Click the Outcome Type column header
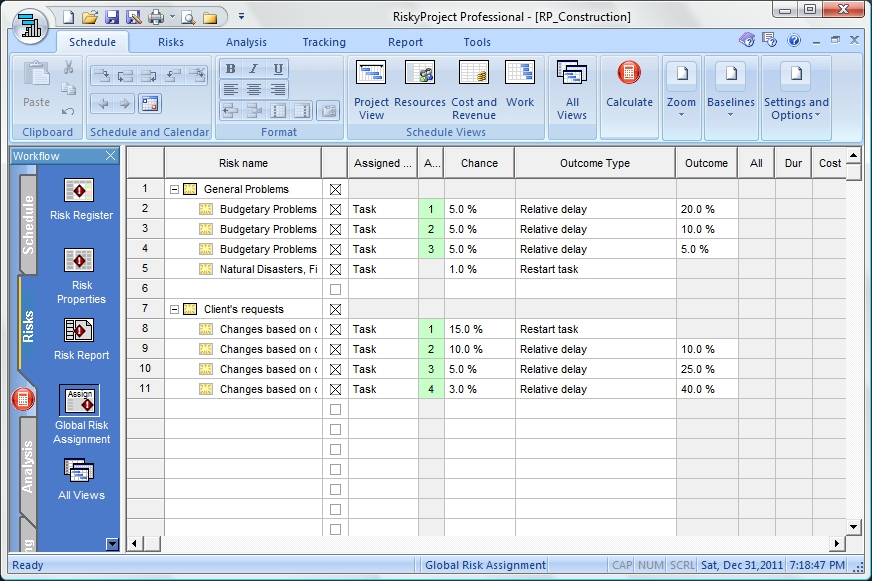This screenshot has height=581, width=872. (594, 163)
